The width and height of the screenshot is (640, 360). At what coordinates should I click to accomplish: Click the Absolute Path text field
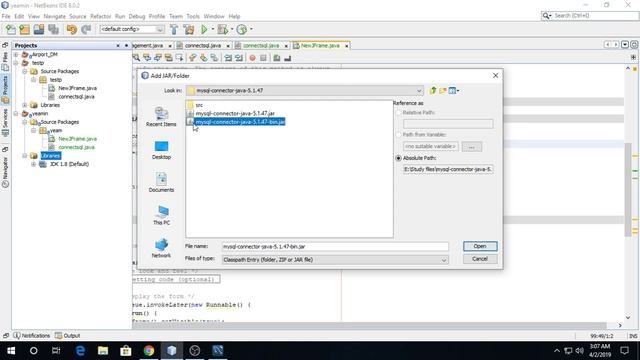[448, 169]
